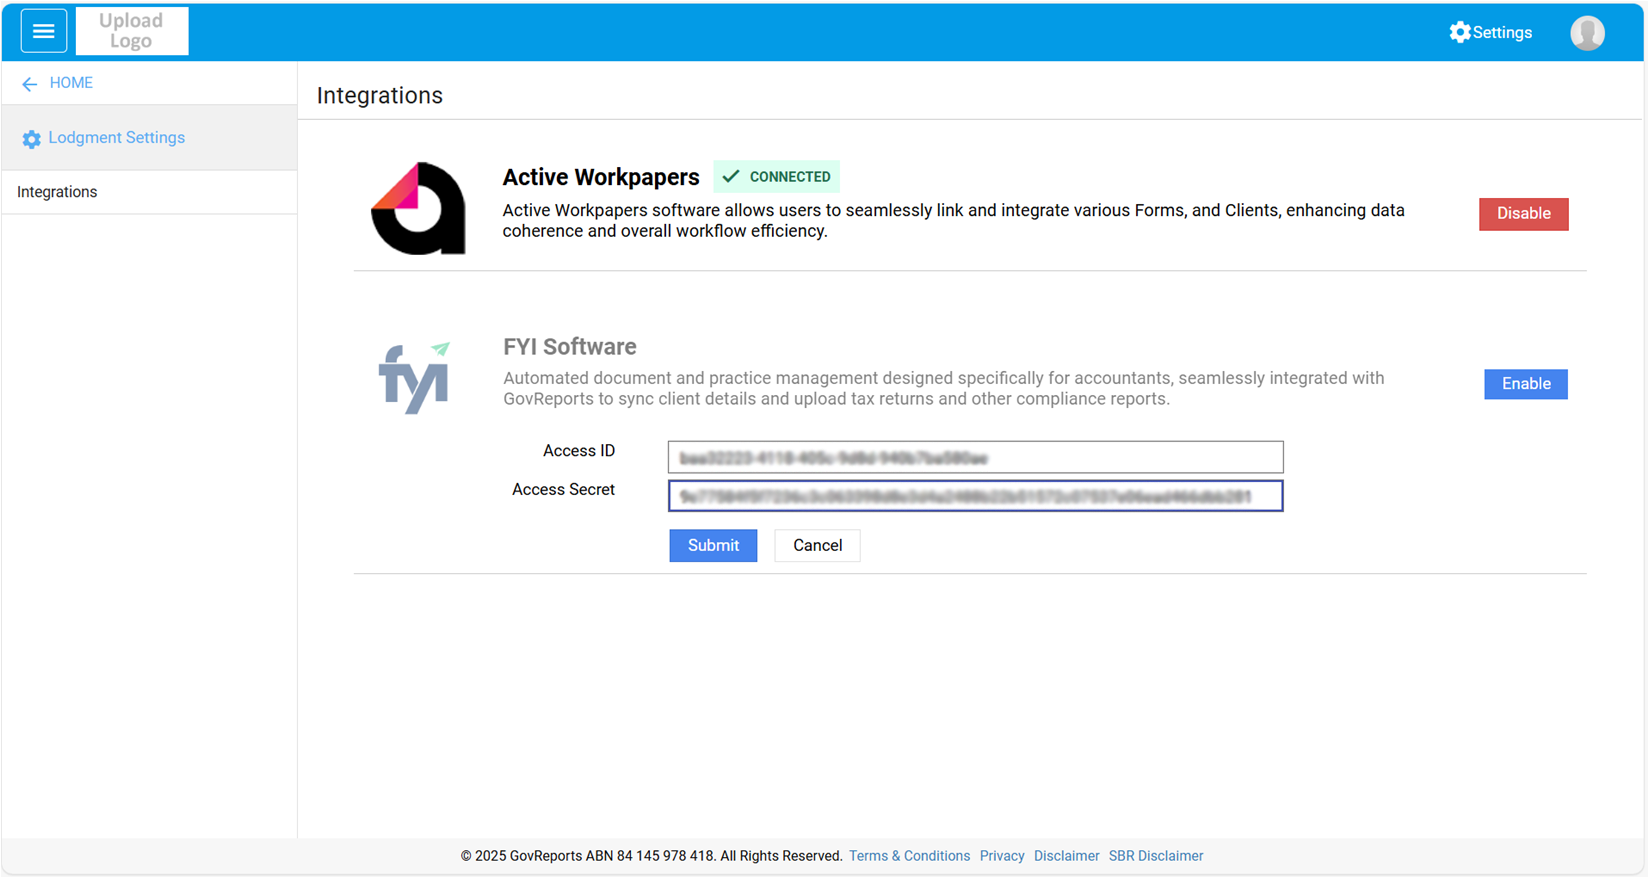Focus the Access Secret field
The height and width of the screenshot is (878, 1649).
coord(975,496)
